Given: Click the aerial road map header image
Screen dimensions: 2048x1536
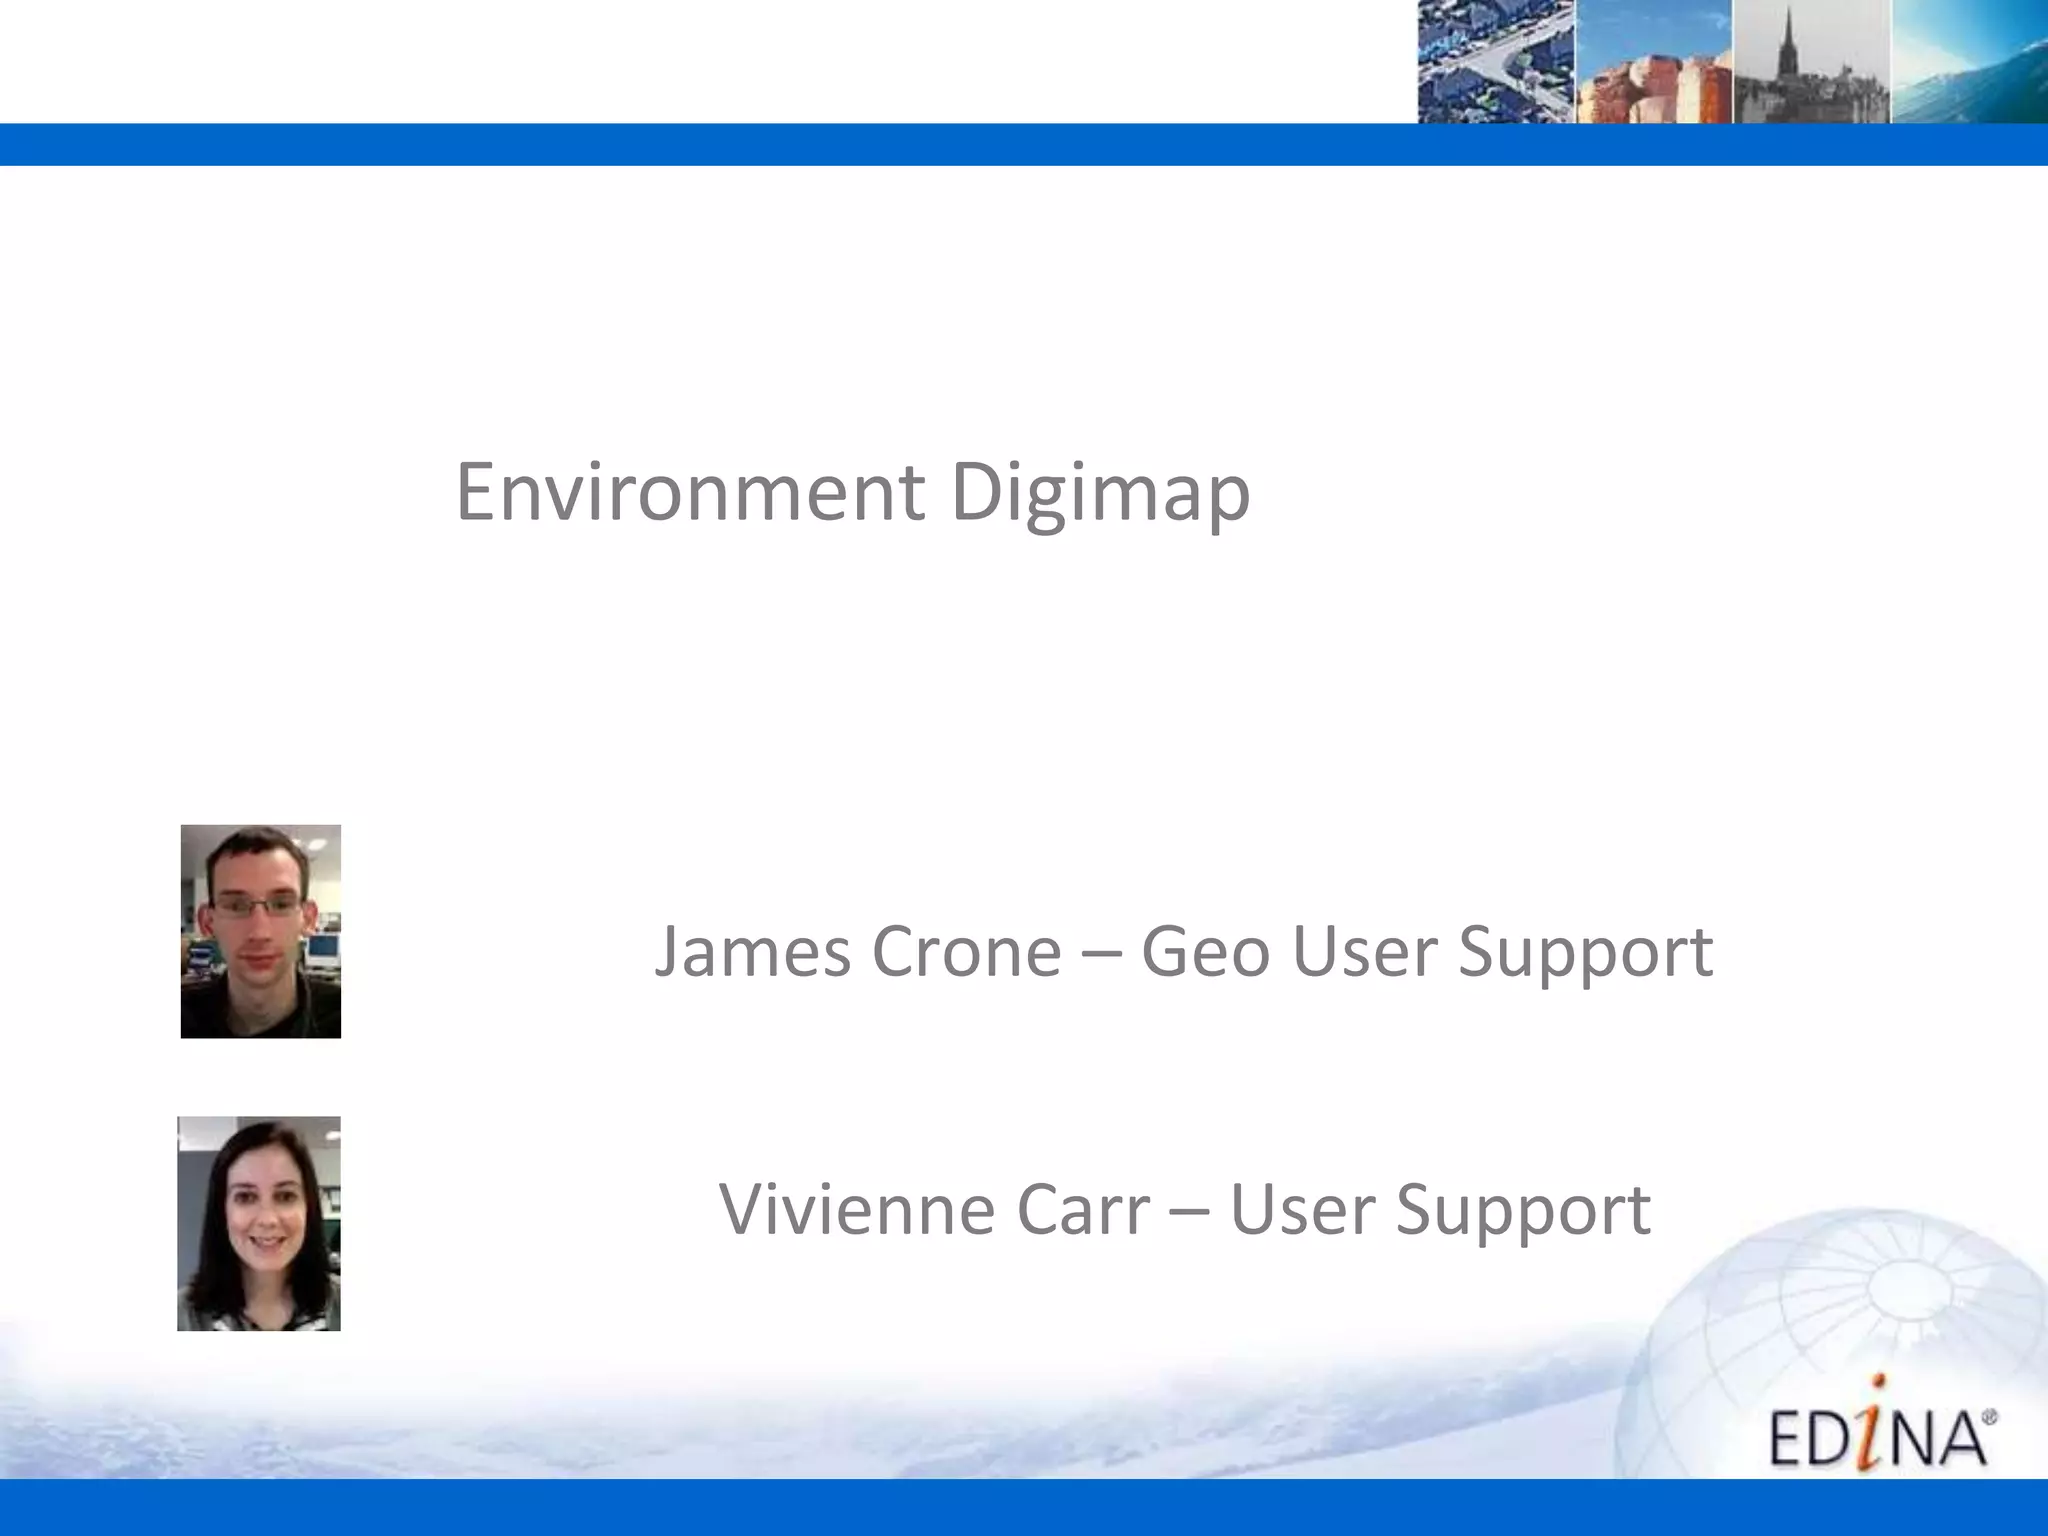Looking at the screenshot, I should [1495, 62].
